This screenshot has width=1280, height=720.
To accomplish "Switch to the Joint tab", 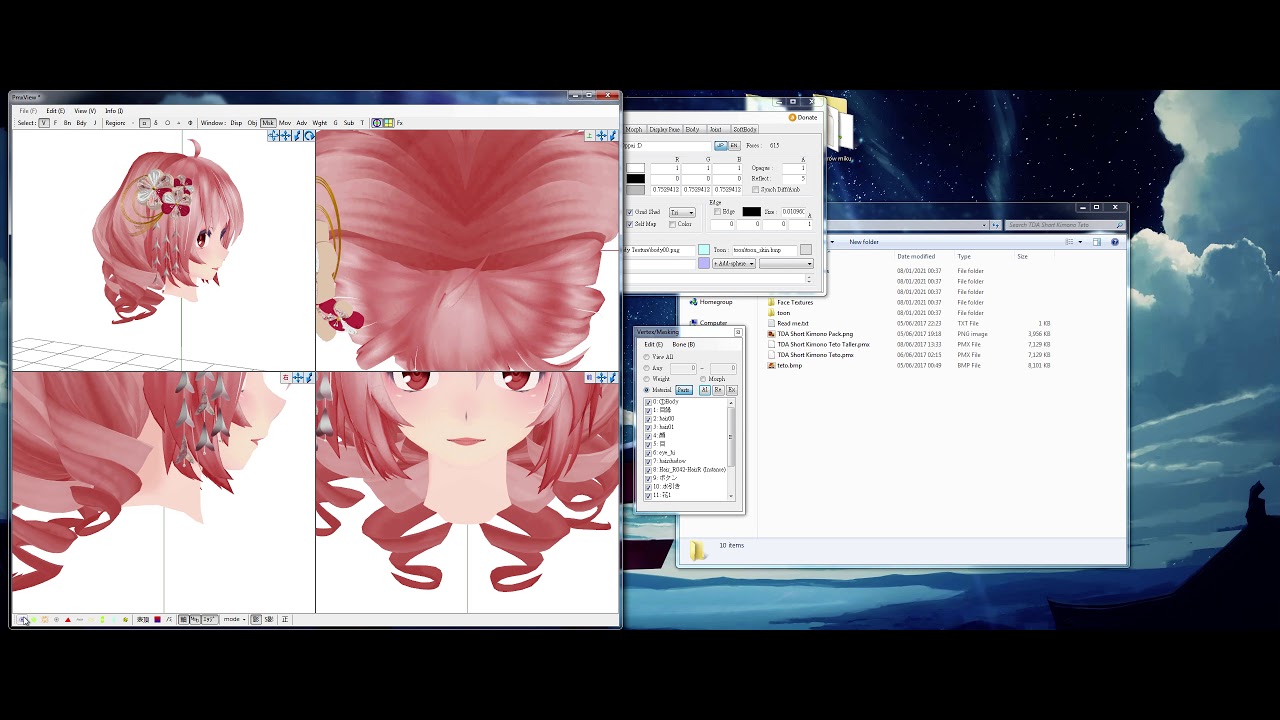I will pos(716,130).
